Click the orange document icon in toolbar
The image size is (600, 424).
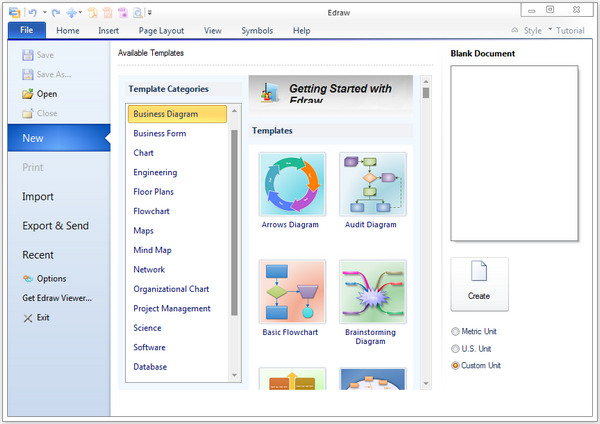(x=108, y=13)
